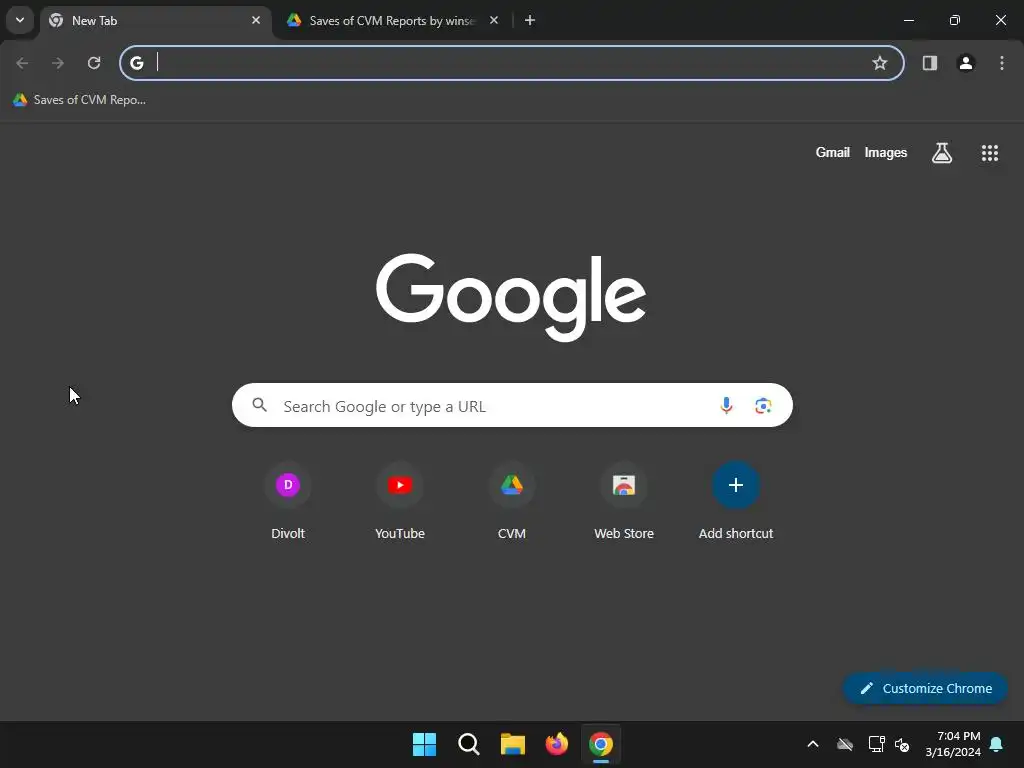Close the New Tab tab
Viewport: 1024px width, 768px height.
tap(256, 20)
